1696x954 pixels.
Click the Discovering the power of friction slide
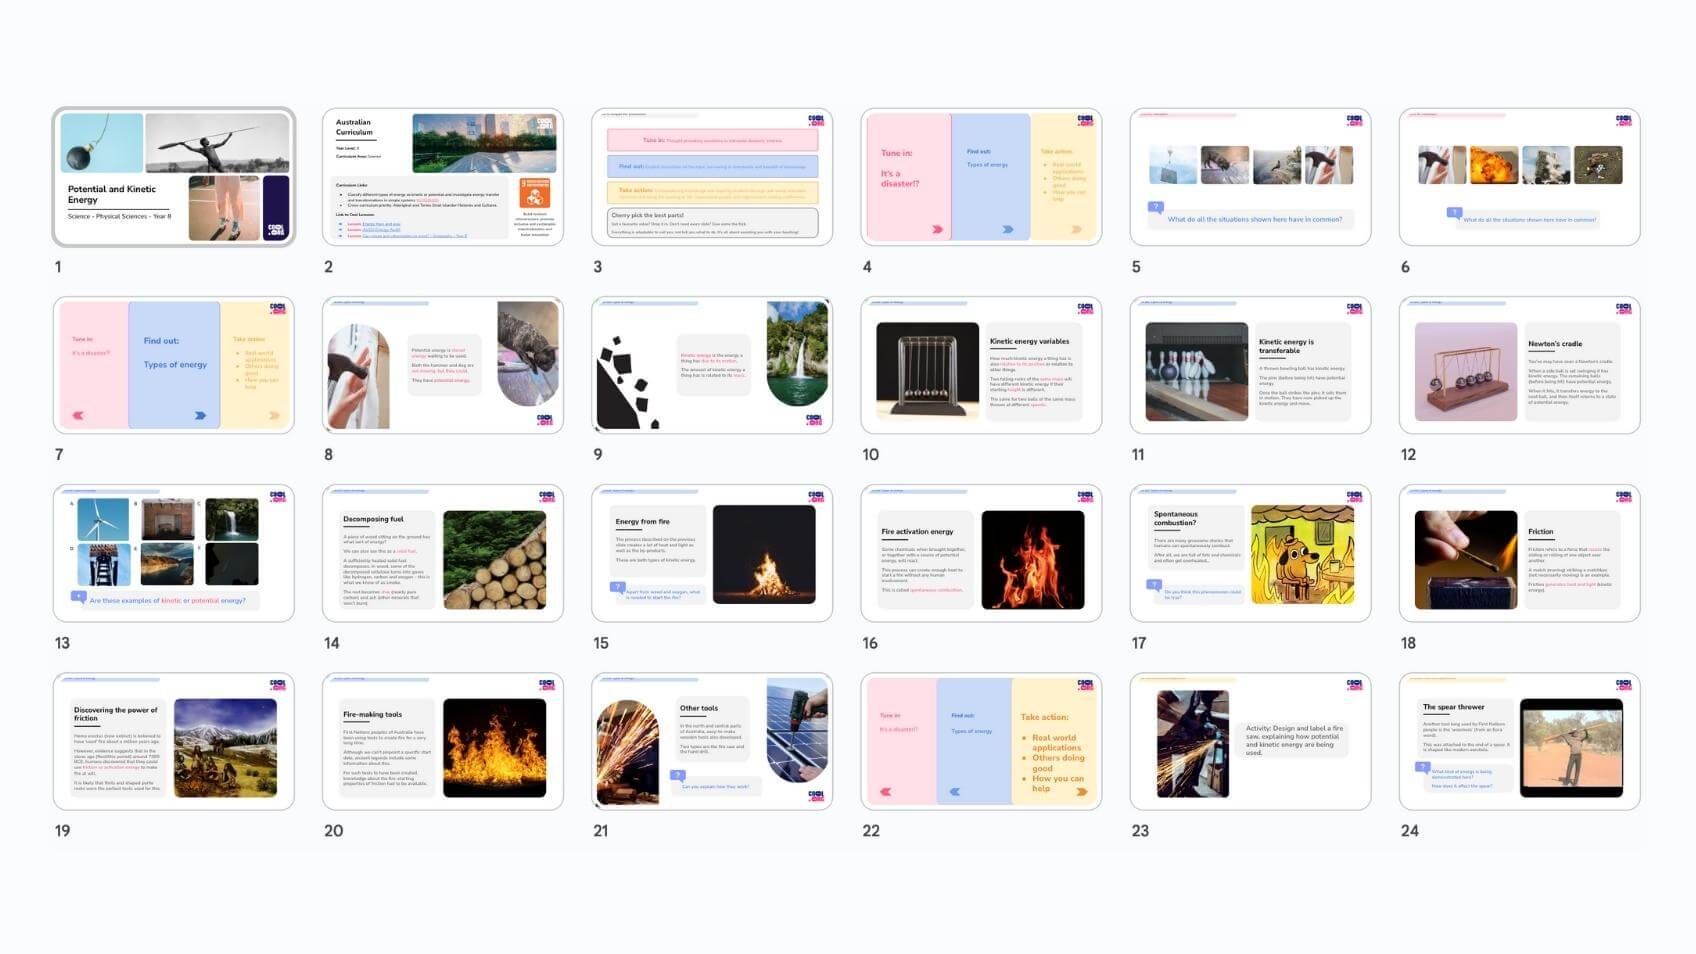click(x=174, y=741)
